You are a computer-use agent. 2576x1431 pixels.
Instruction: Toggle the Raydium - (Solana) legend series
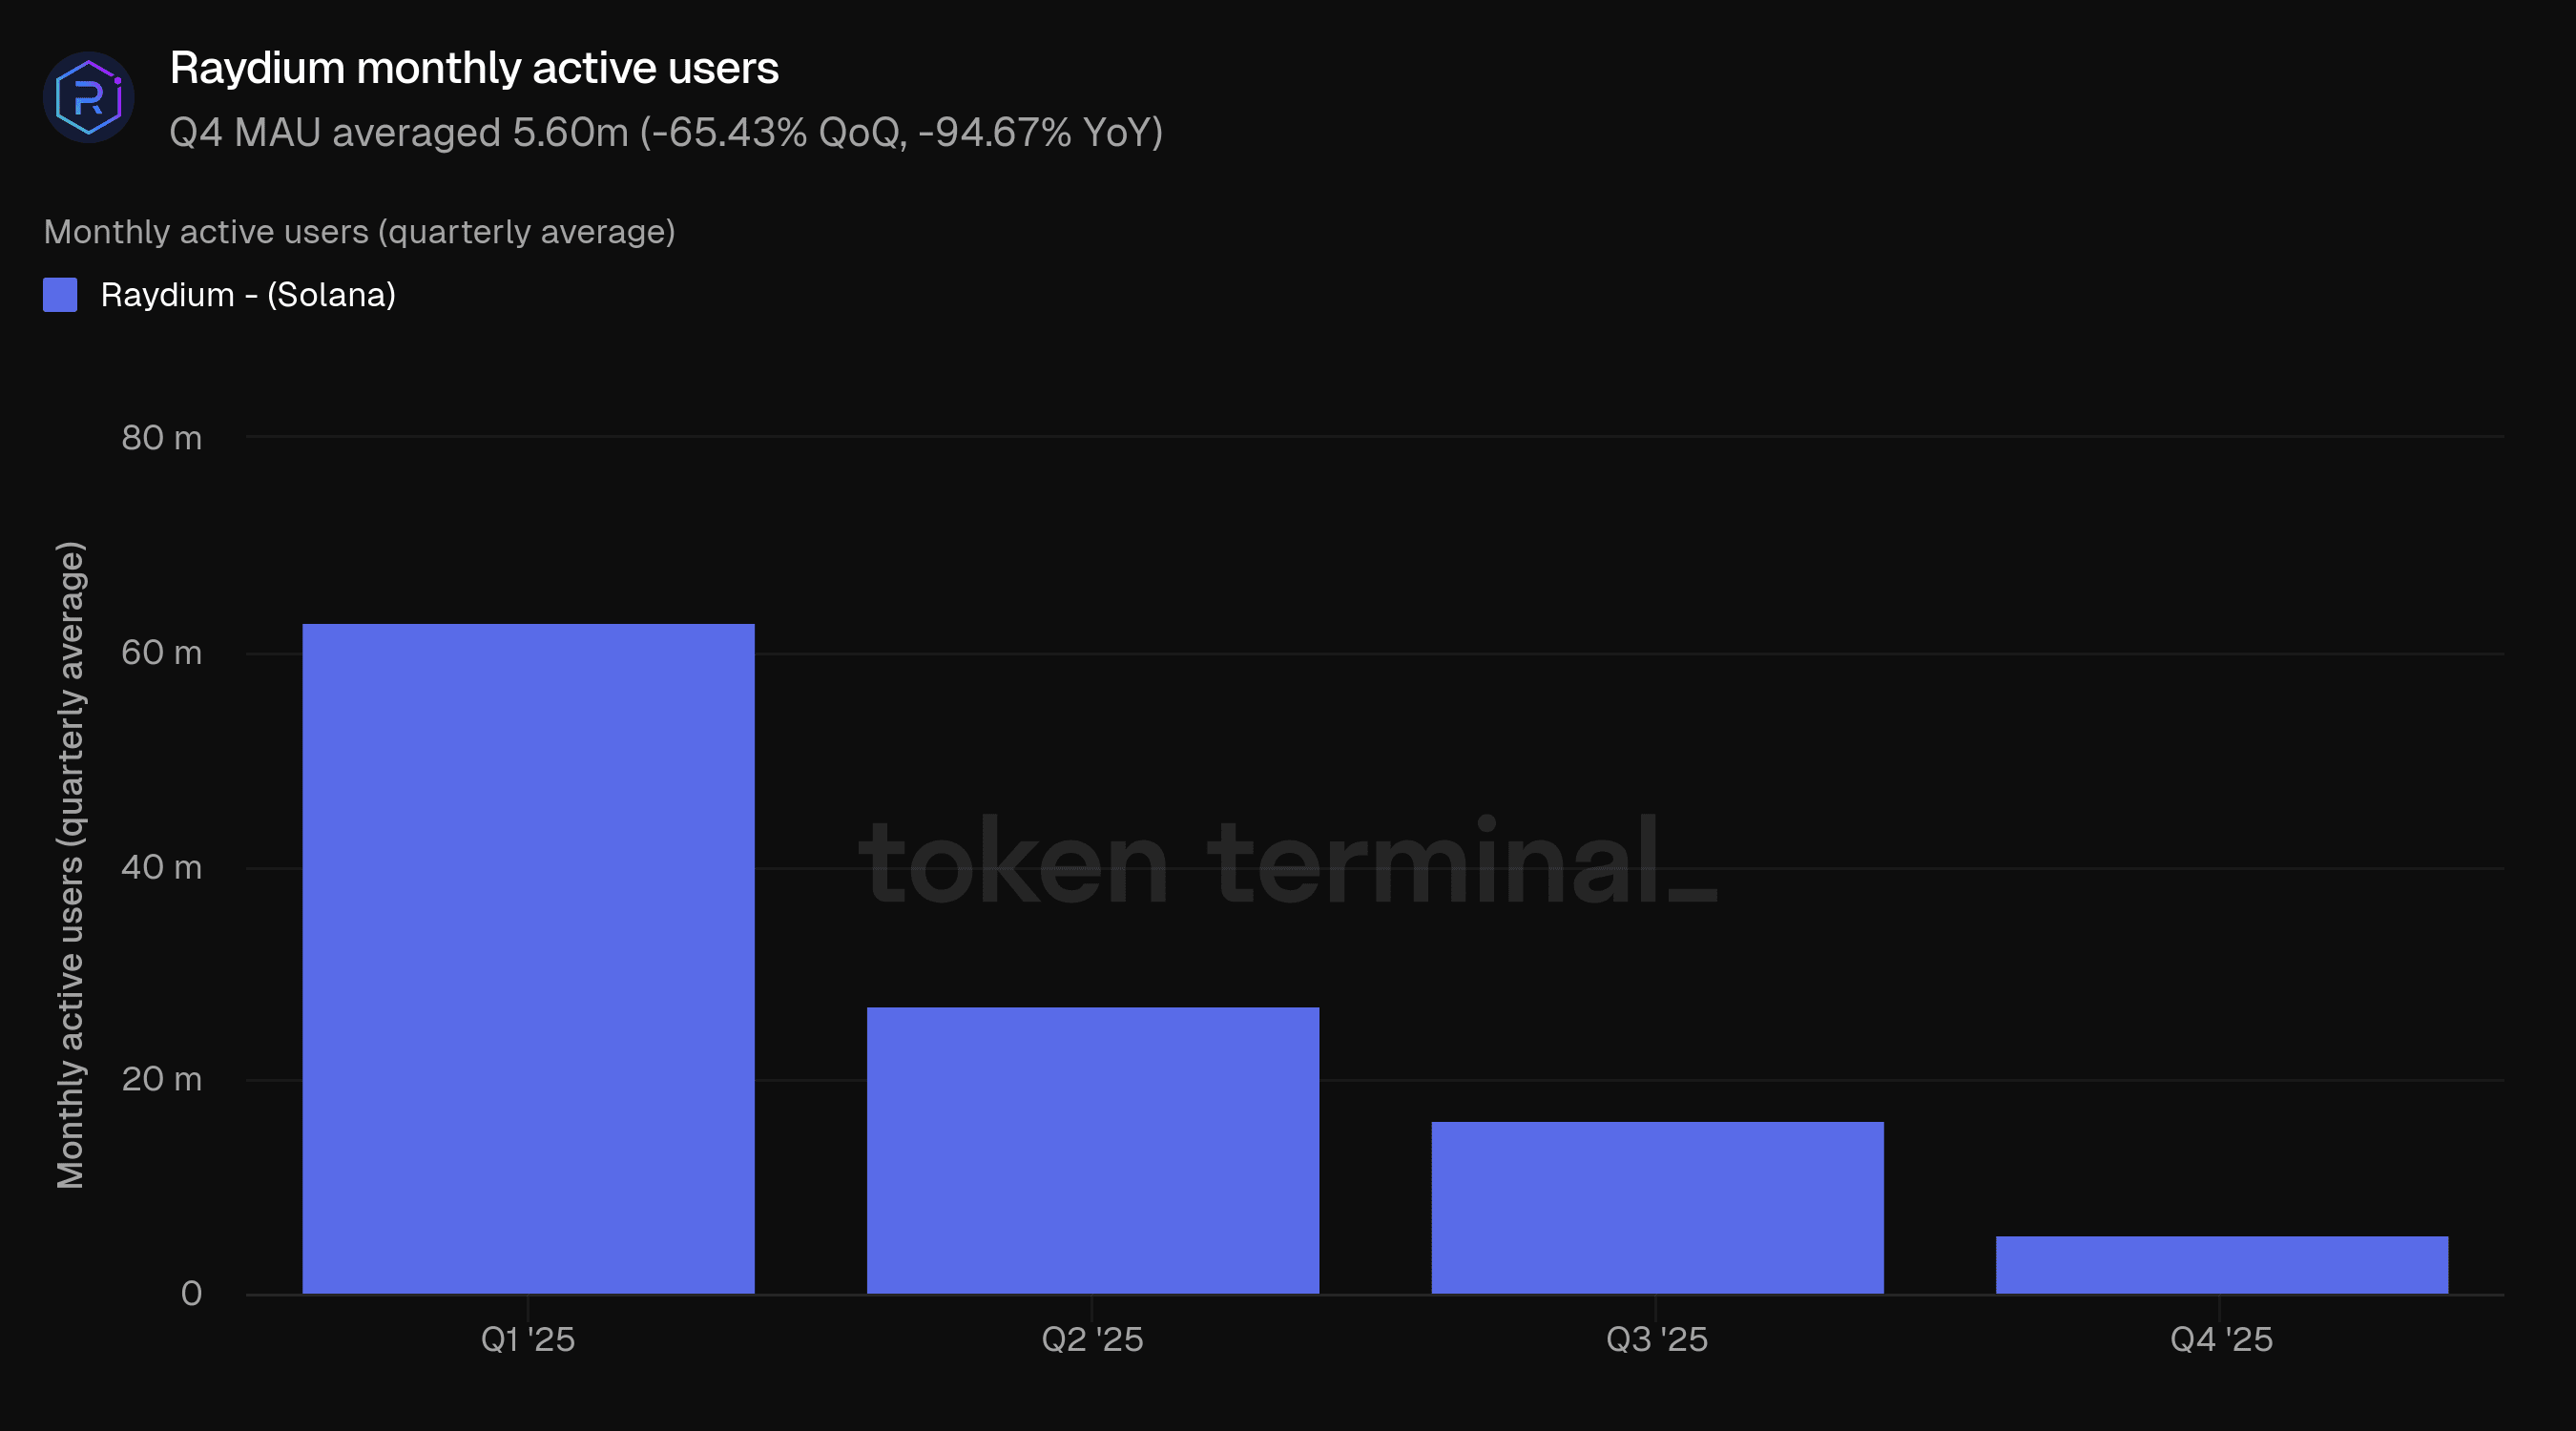[247, 295]
